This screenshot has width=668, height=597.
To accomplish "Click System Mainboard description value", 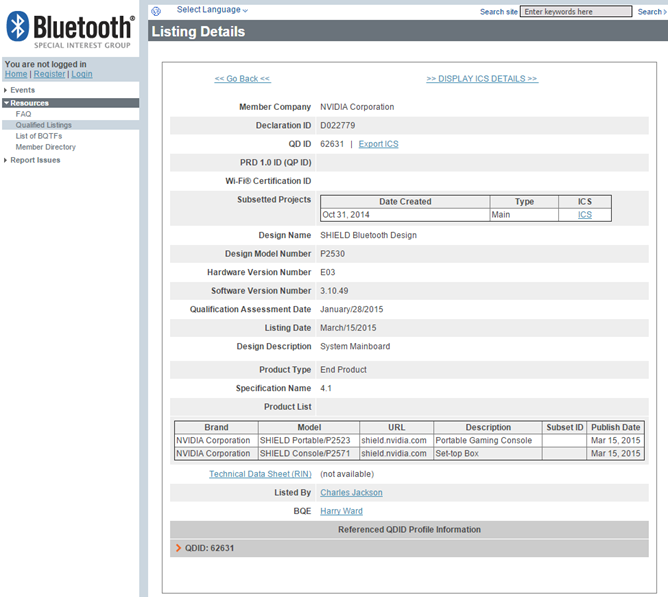I will point(355,346).
